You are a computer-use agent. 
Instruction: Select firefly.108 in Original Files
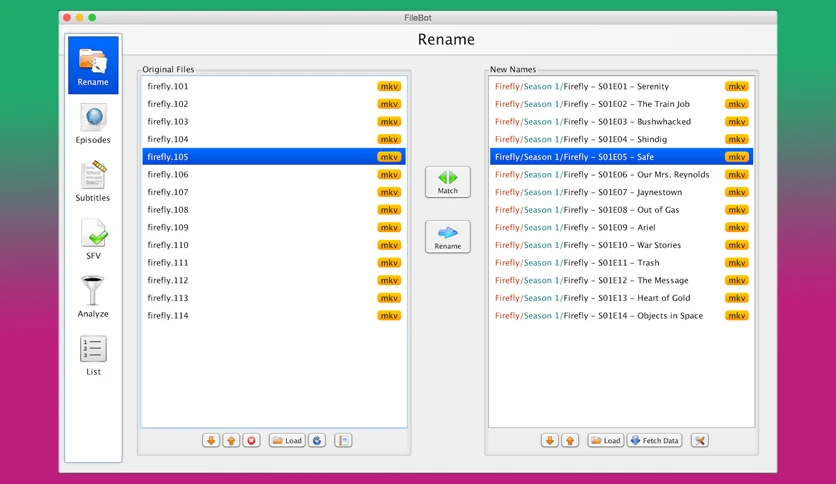pos(274,209)
